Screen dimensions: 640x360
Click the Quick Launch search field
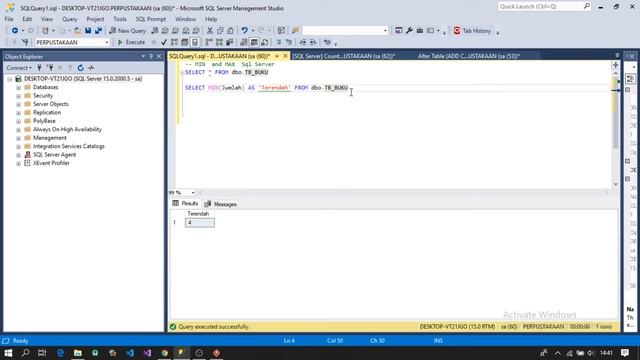pos(544,7)
